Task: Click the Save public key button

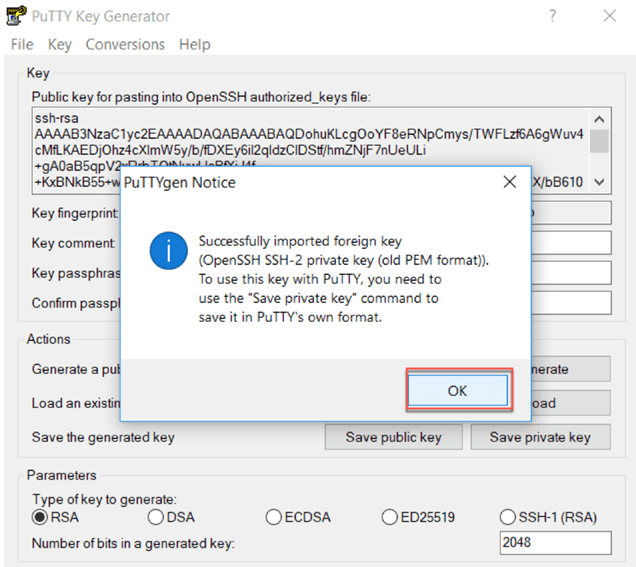Action: pyautogui.click(x=393, y=437)
